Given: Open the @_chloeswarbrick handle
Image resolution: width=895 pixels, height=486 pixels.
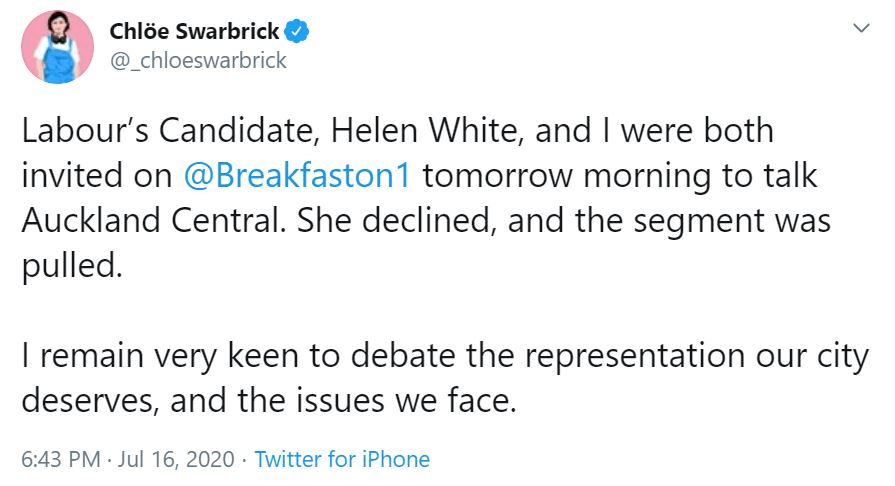Looking at the screenshot, I should click(x=198, y=61).
